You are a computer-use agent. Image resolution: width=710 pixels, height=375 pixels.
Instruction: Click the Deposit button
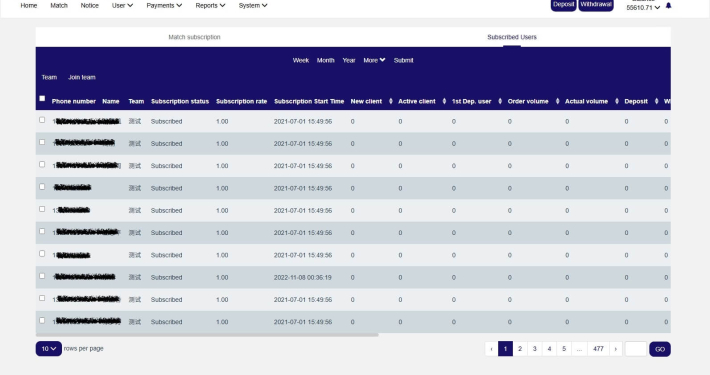563,5
